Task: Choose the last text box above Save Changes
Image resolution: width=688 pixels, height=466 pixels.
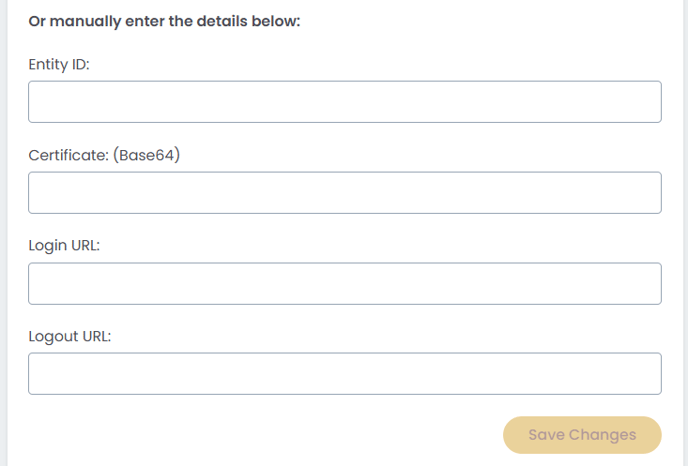Action: pos(344,374)
